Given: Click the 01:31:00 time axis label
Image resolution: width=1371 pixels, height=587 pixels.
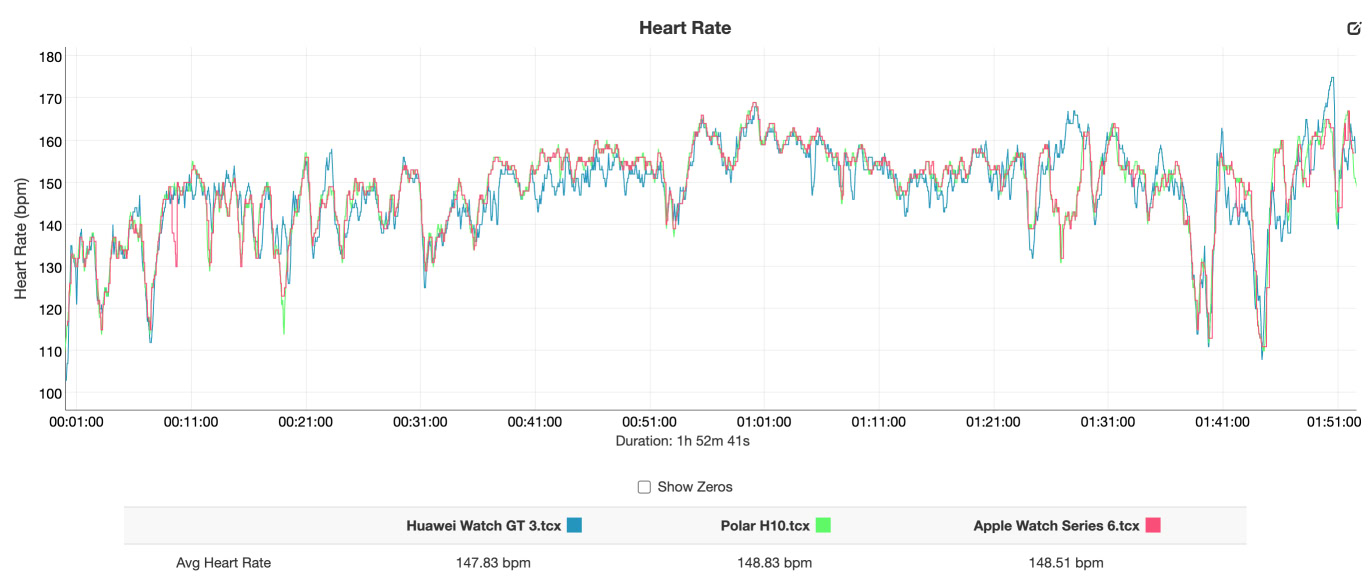Looking at the screenshot, I should (1109, 422).
